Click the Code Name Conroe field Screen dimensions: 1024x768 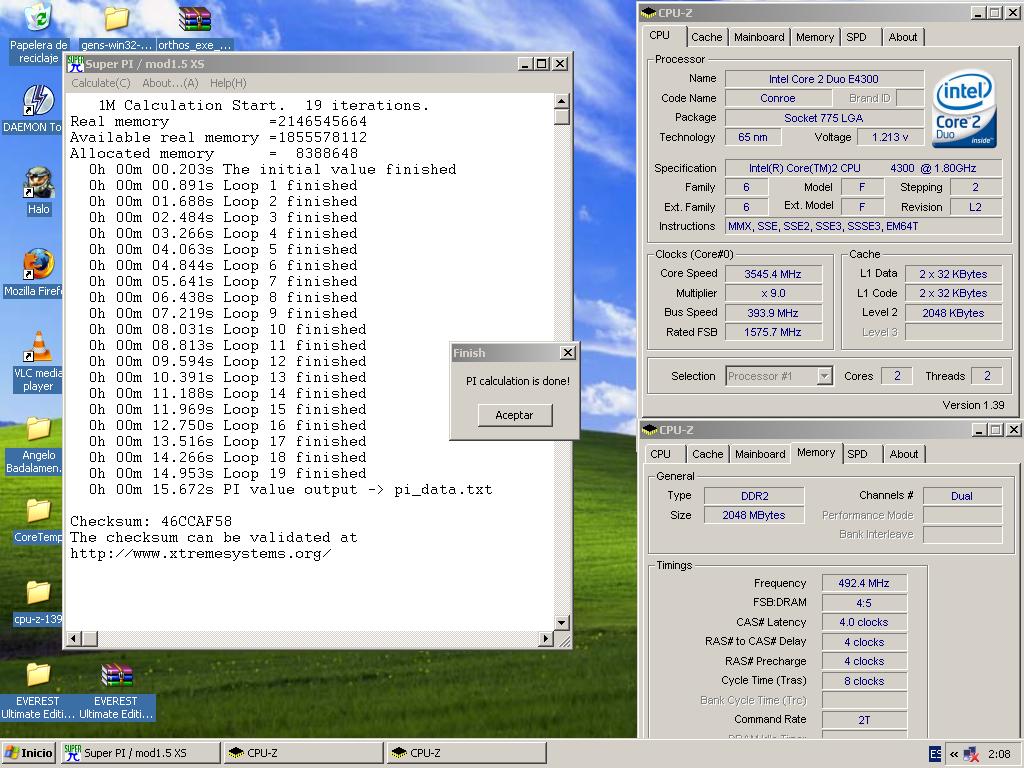778,99
